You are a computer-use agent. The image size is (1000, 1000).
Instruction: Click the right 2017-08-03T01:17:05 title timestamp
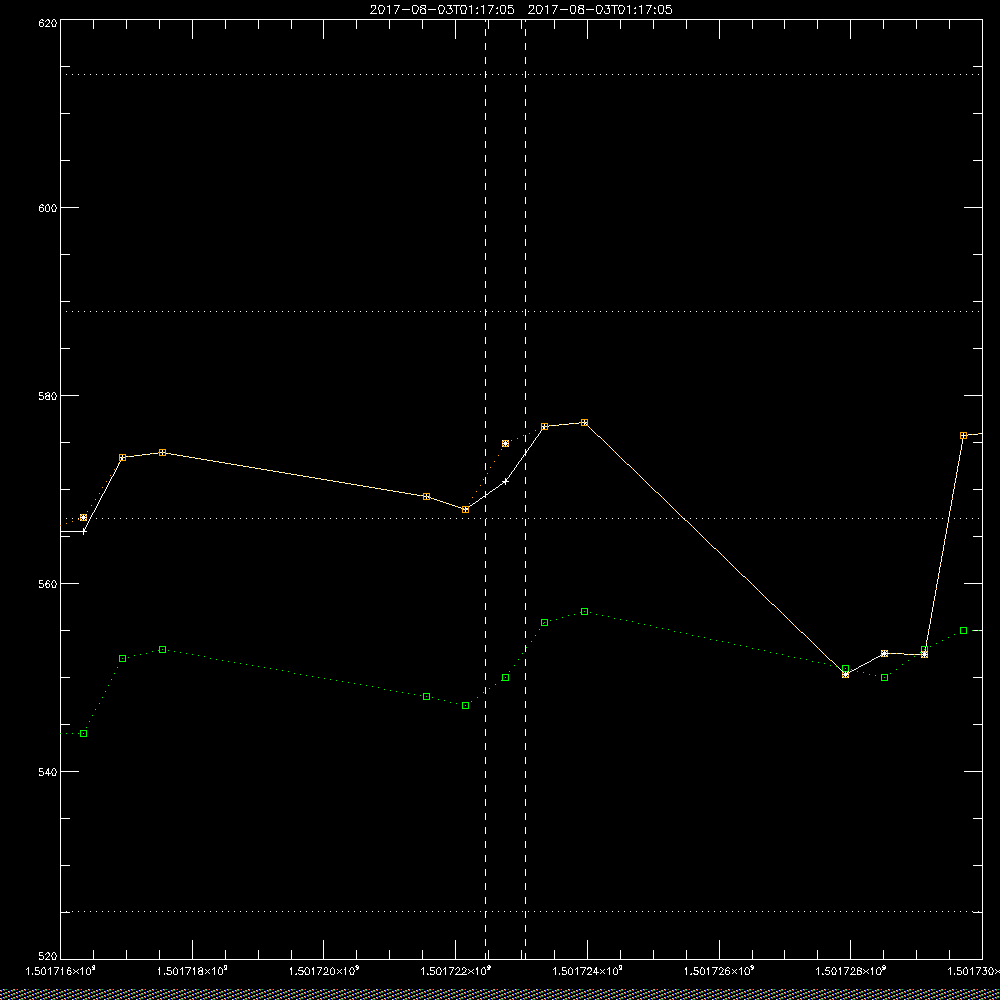point(600,10)
